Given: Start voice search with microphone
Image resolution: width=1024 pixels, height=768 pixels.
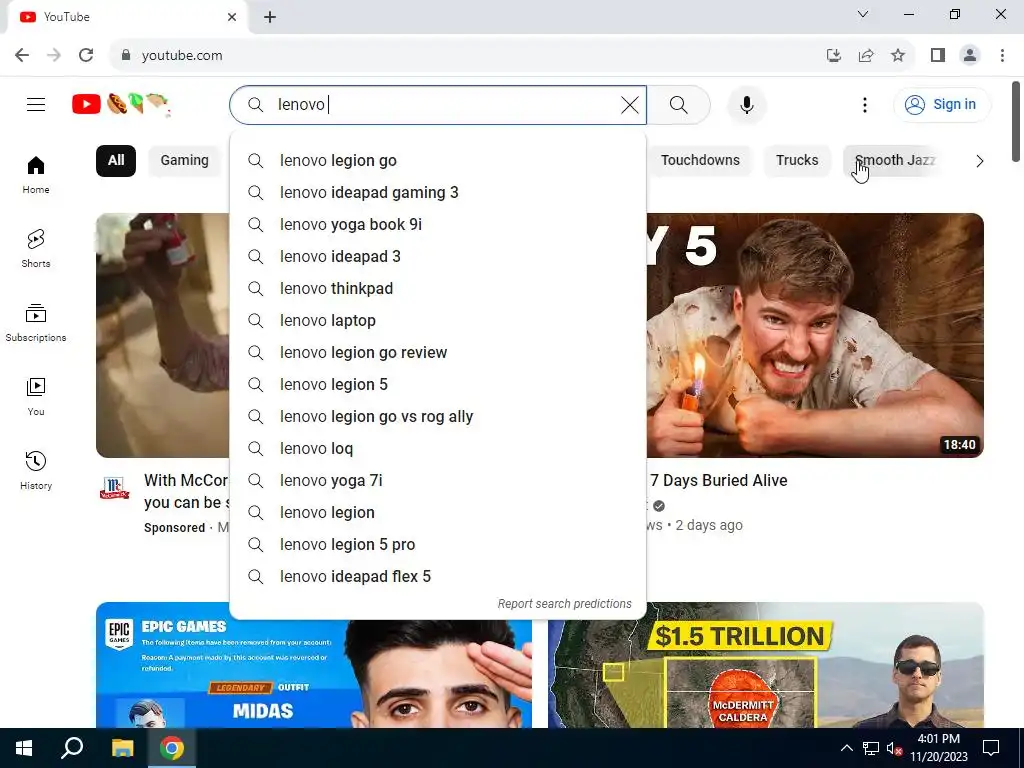Looking at the screenshot, I should tap(746, 104).
